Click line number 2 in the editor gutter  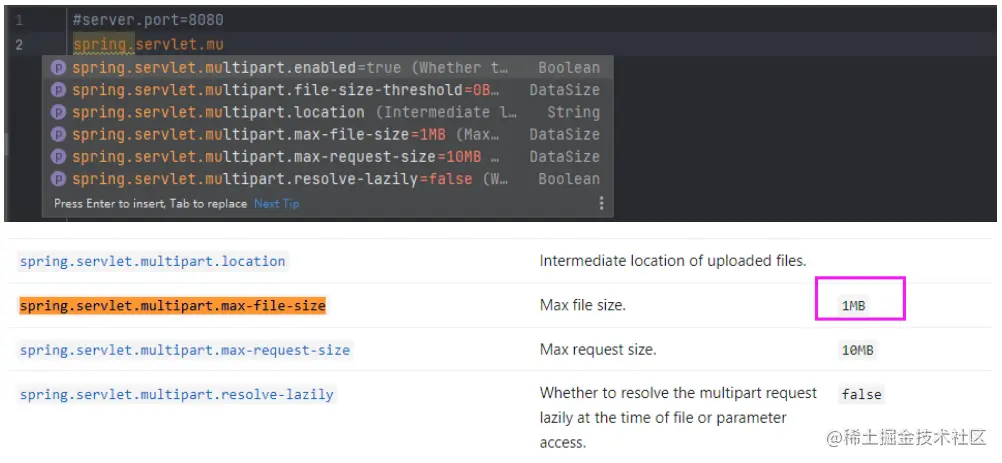[20, 44]
